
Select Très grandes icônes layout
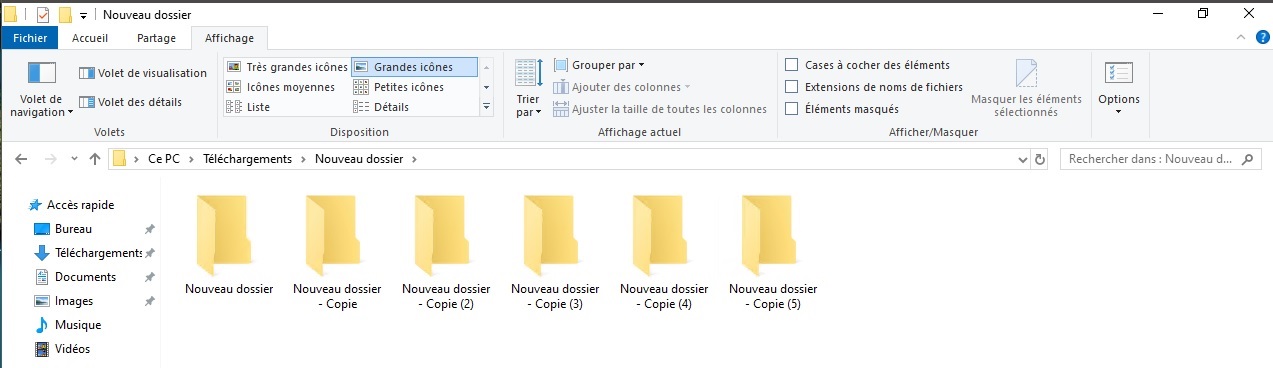point(287,67)
